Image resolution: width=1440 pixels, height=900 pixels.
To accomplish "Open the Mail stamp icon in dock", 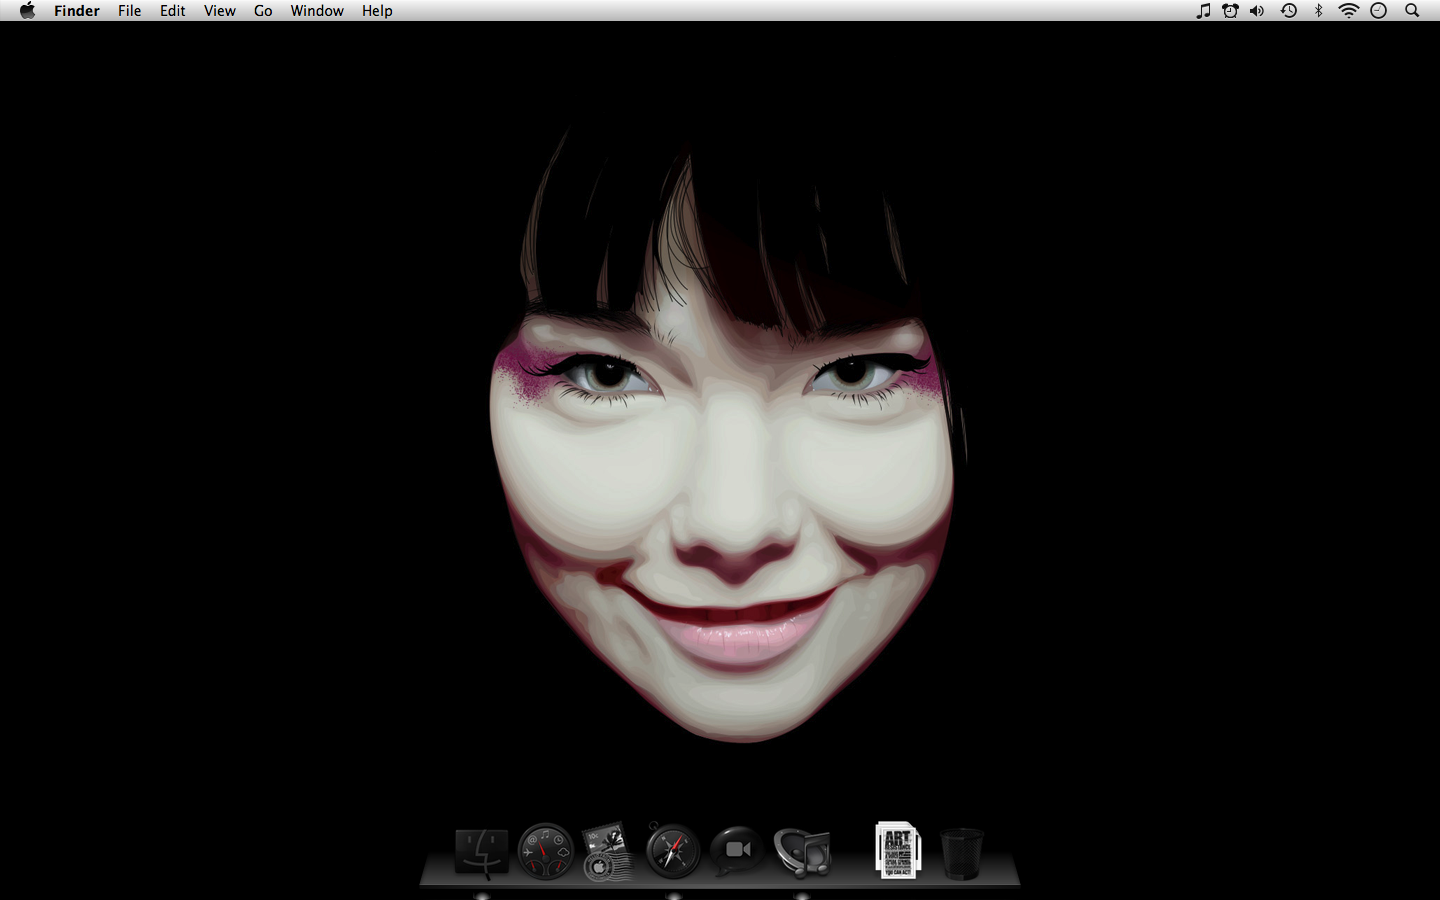I will tap(608, 852).
